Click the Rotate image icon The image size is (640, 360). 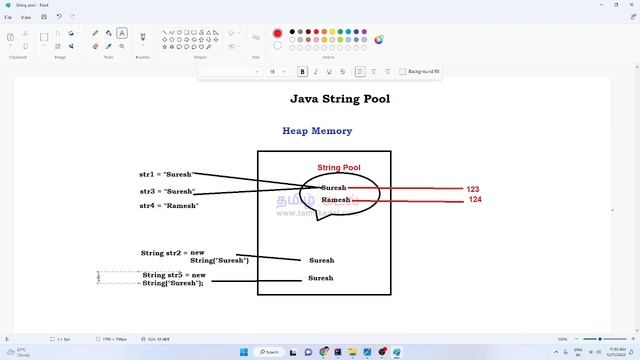[x=71, y=33]
